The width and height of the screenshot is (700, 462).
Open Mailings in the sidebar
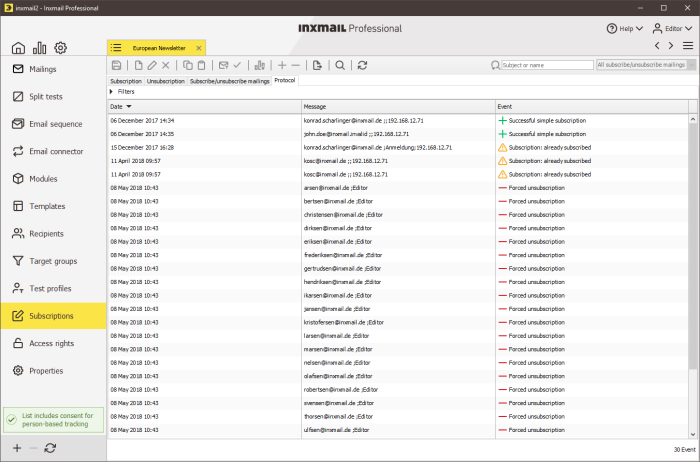pos(53,69)
